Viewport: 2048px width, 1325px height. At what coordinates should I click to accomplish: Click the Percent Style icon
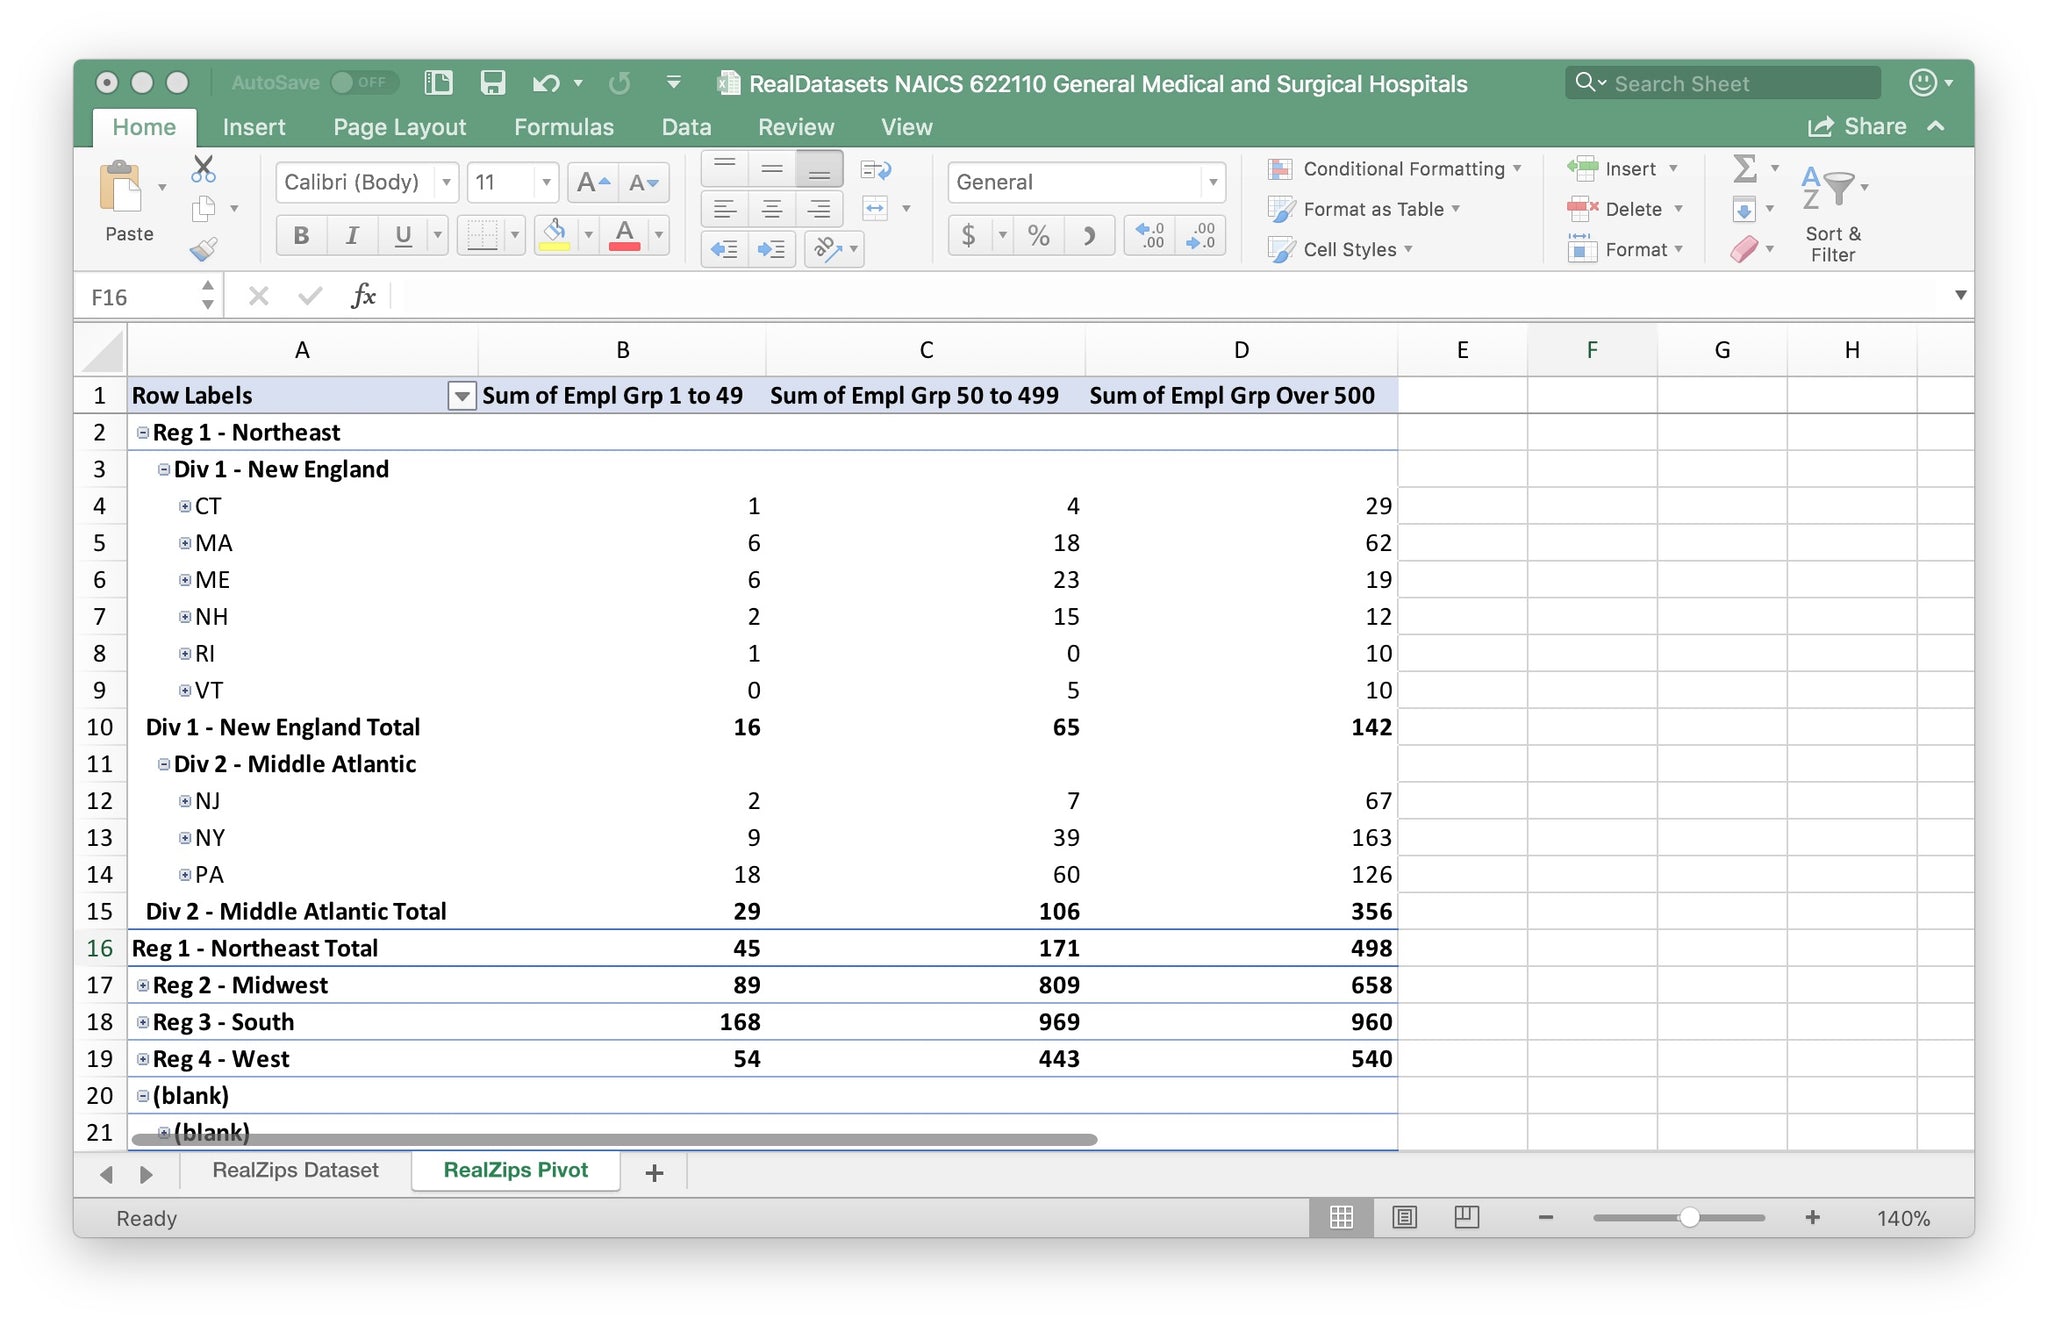point(1038,235)
